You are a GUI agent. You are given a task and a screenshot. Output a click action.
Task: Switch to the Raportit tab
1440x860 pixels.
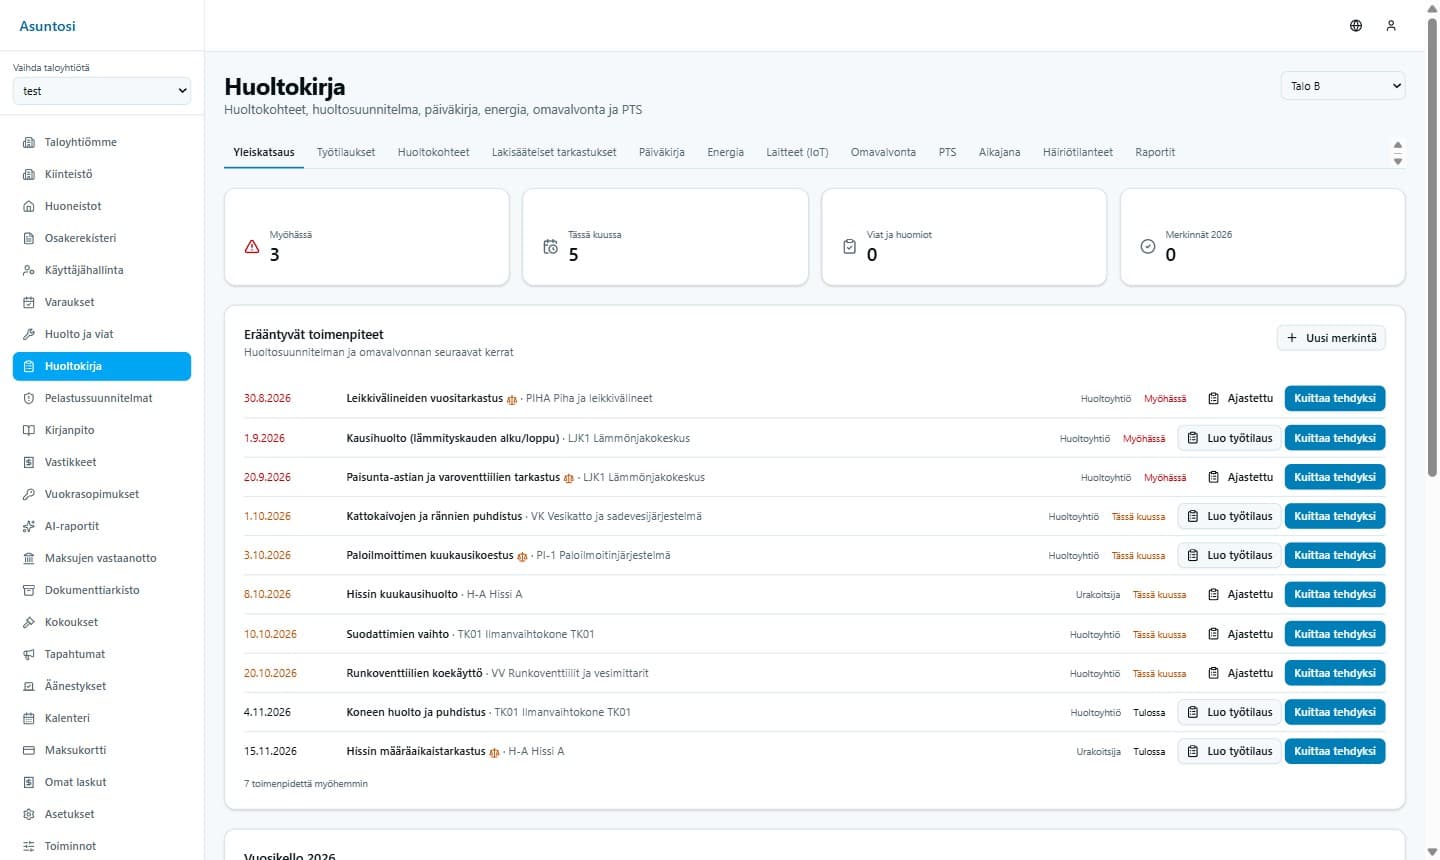pyautogui.click(x=1155, y=152)
